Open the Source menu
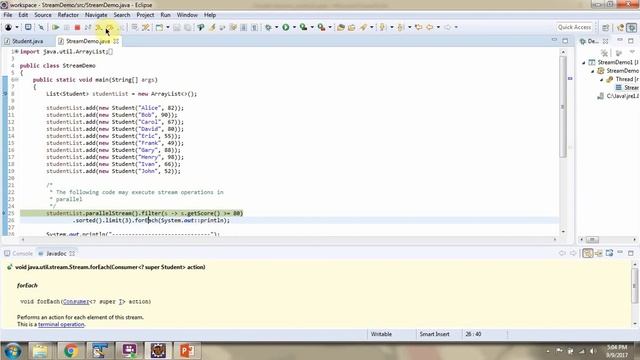Image resolution: width=640 pixels, height=360 pixels. (43, 15)
